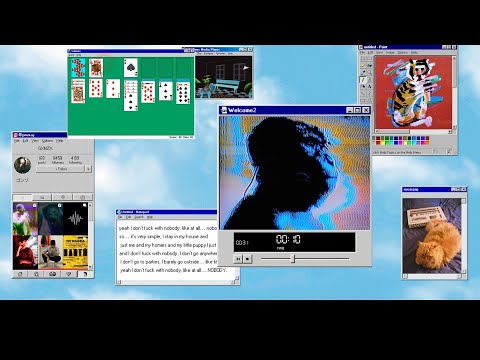Select the Free-Form Select tool in Paint

click(363, 59)
